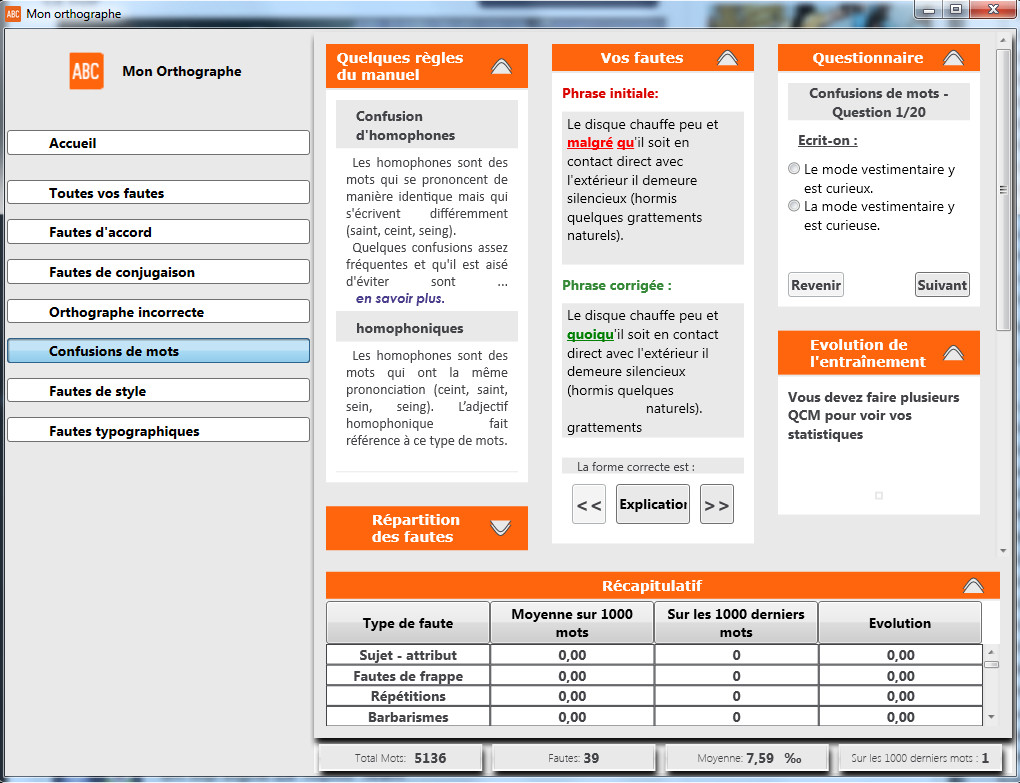Click the green corrected word 'quoiqu'
The width and height of the screenshot is (1020, 783).
pyautogui.click(x=590, y=334)
